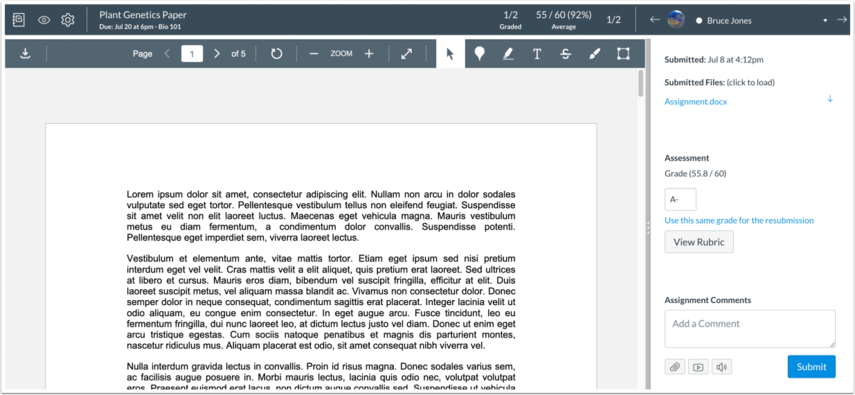Download the document using toolbar download icon
The width and height of the screenshot is (855, 395).
click(x=25, y=53)
